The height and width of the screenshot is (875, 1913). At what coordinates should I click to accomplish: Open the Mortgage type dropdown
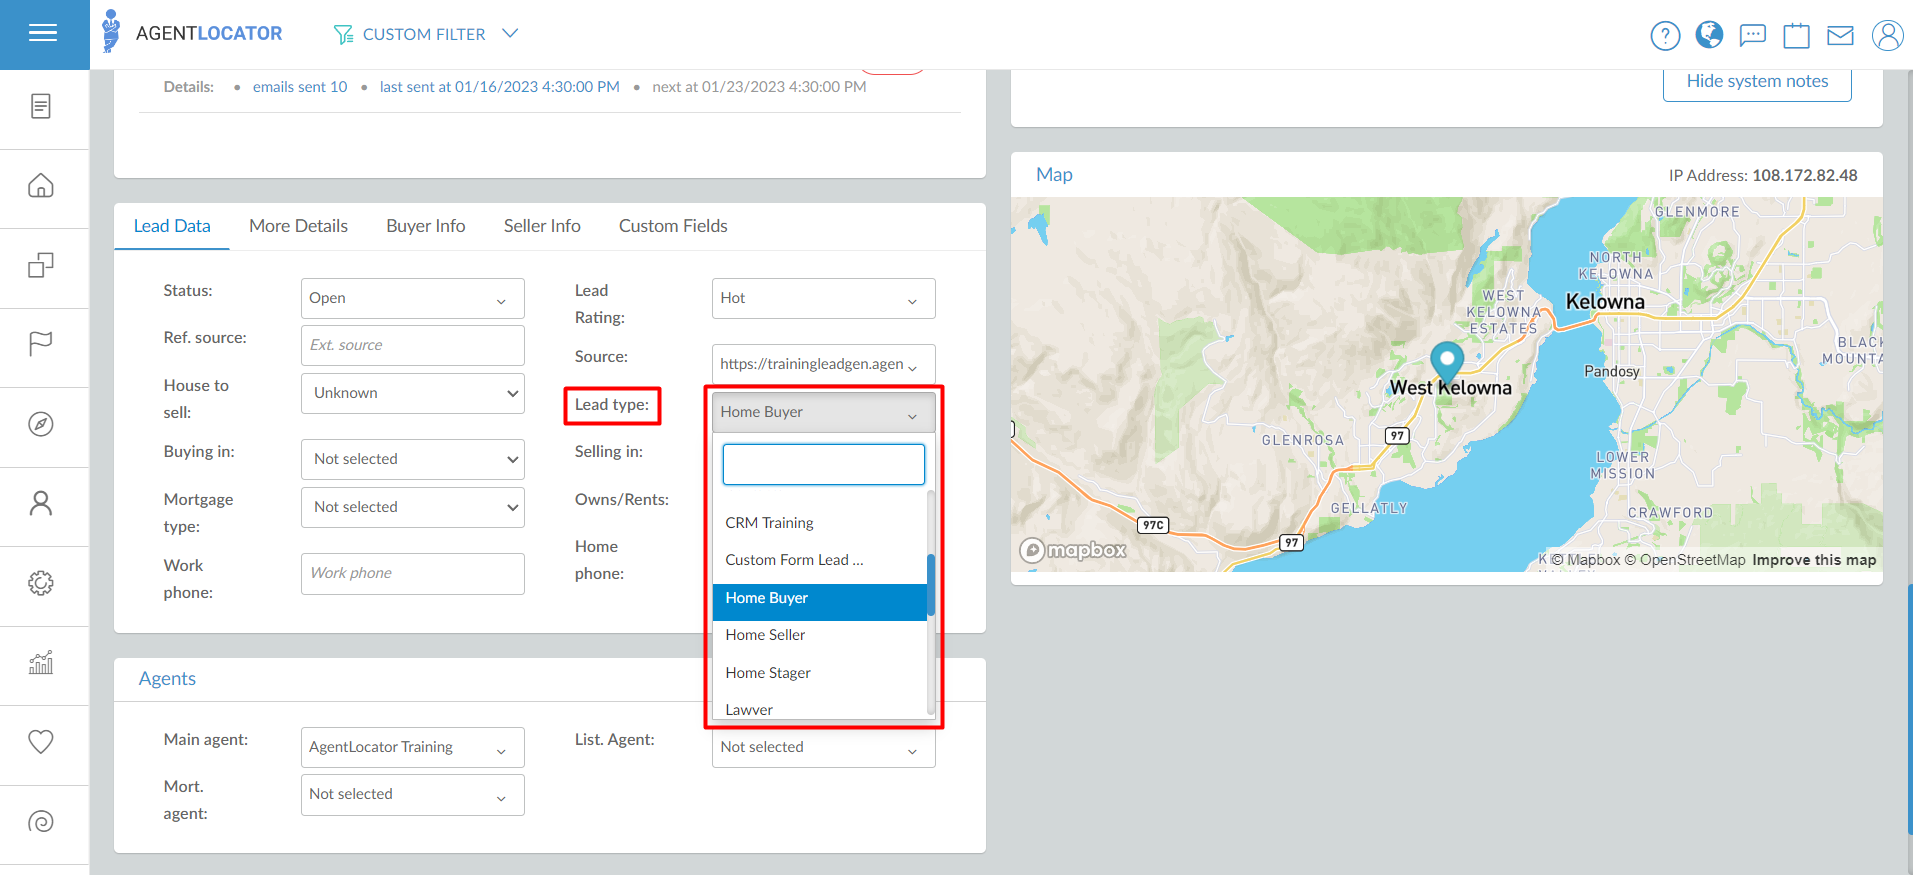click(x=412, y=507)
